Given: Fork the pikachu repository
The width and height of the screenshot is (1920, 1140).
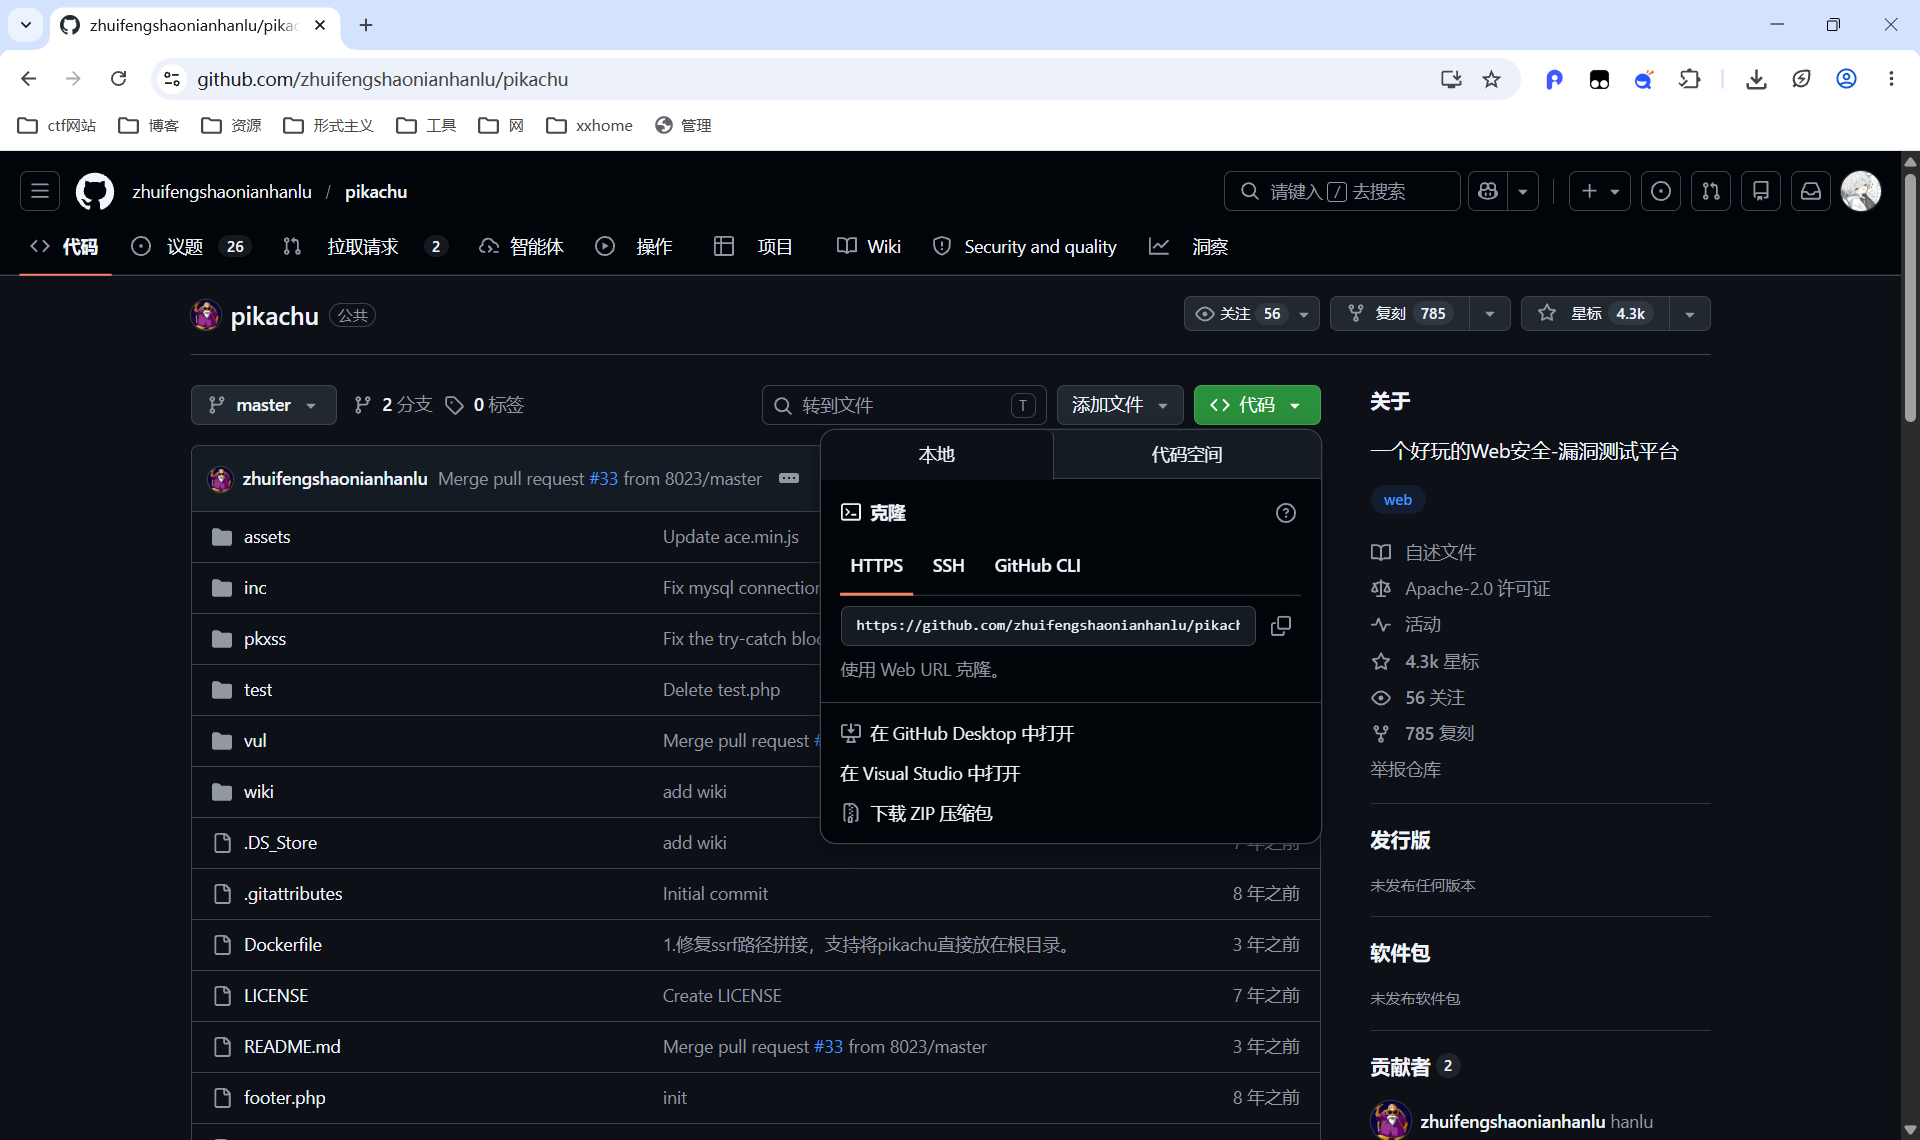Looking at the screenshot, I should 1400,314.
